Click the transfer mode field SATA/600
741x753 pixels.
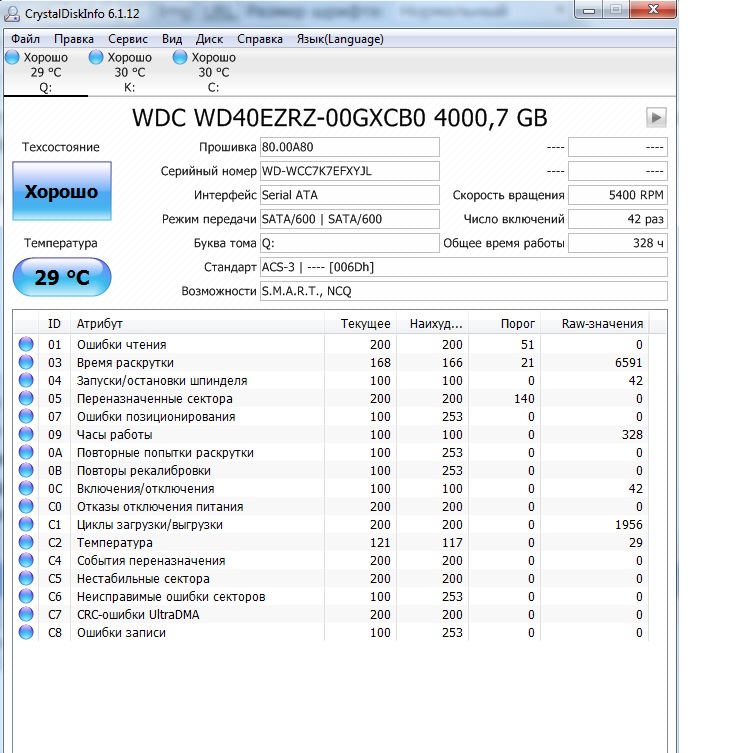coord(350,219)
